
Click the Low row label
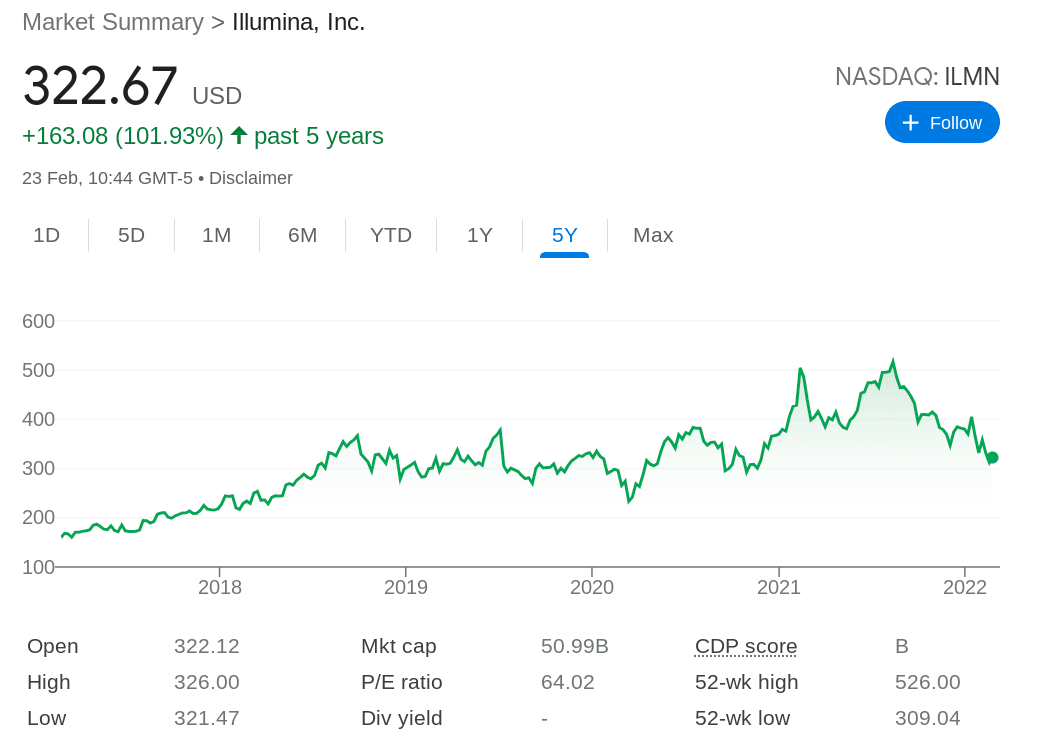coord(47,718)
